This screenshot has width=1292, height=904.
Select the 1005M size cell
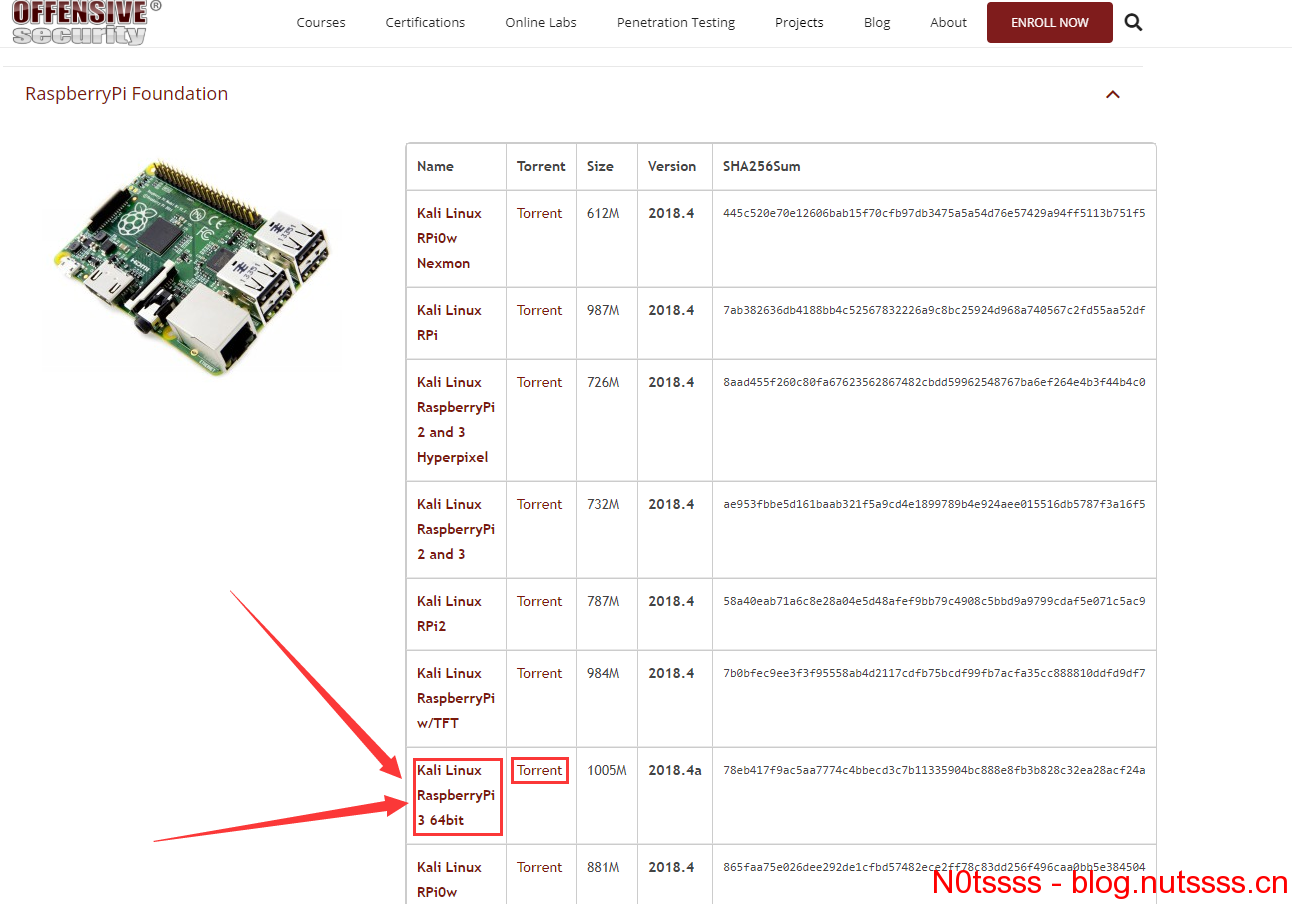tap(607, 770)
